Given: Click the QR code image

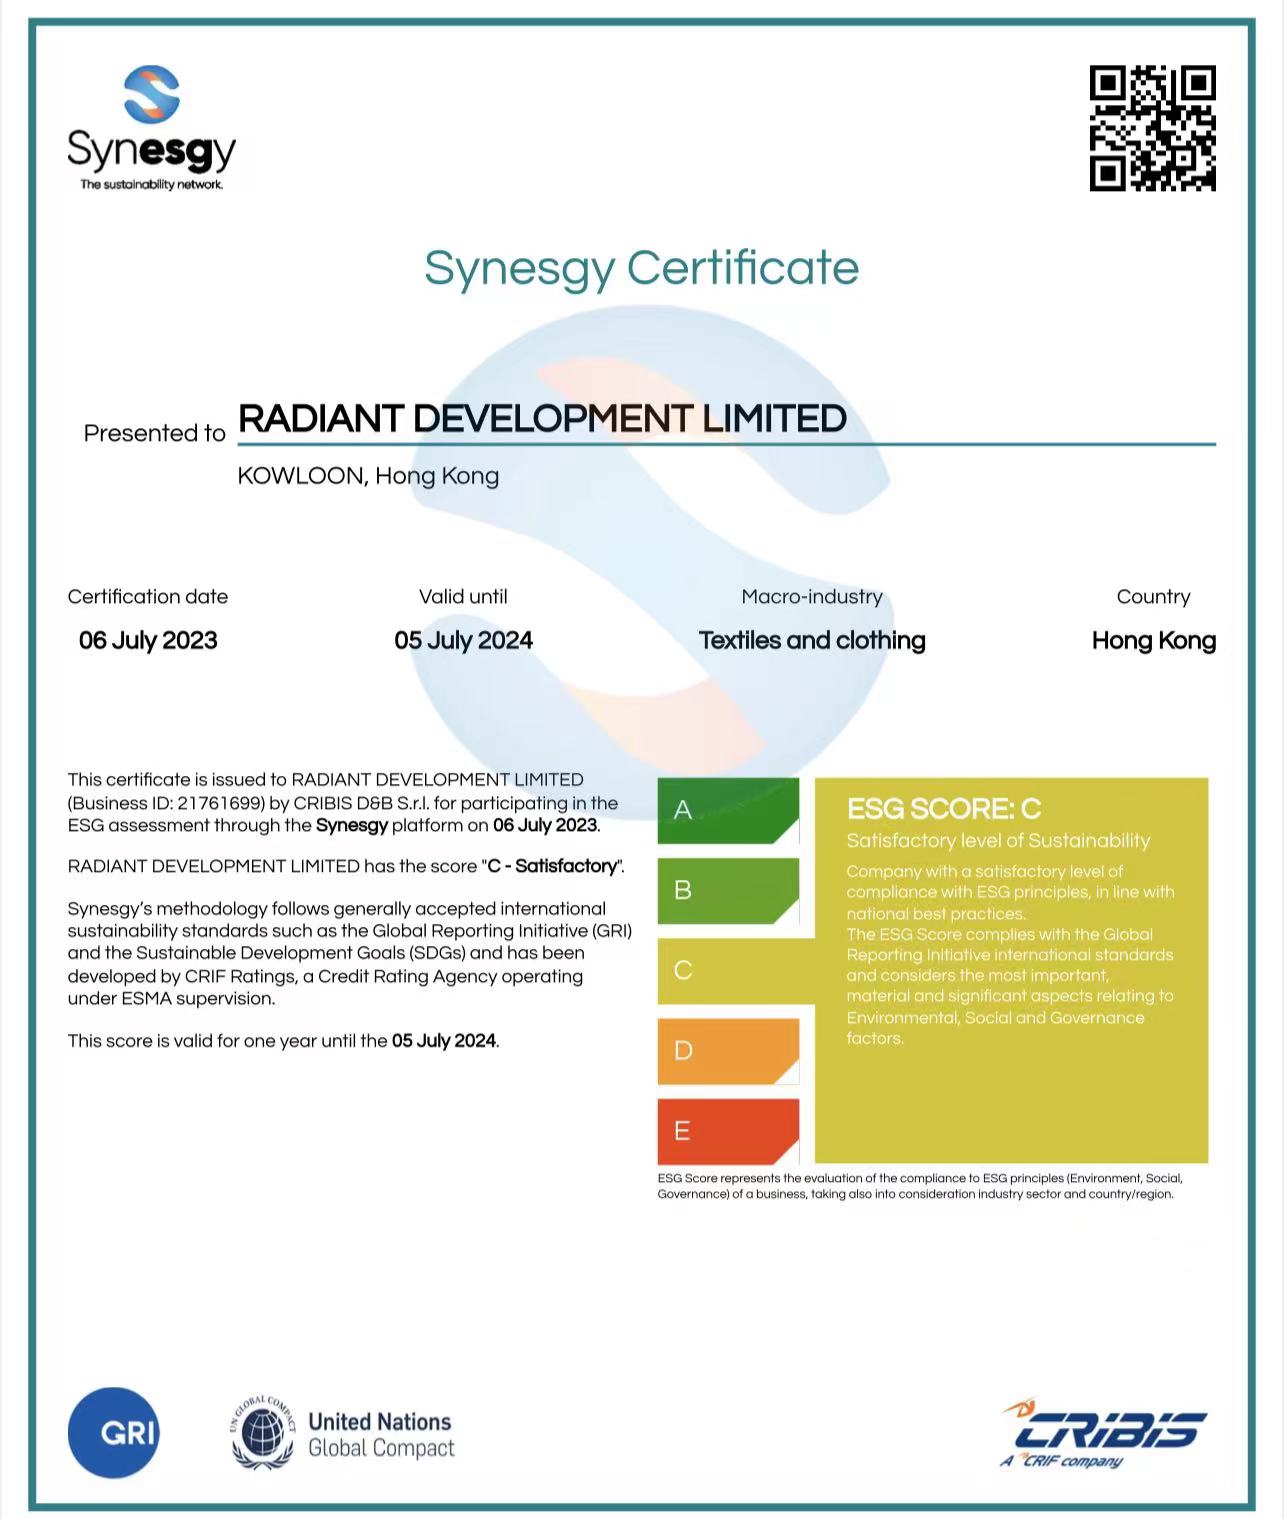Looking at the screenshot, I should click(x=1152, y=128).
